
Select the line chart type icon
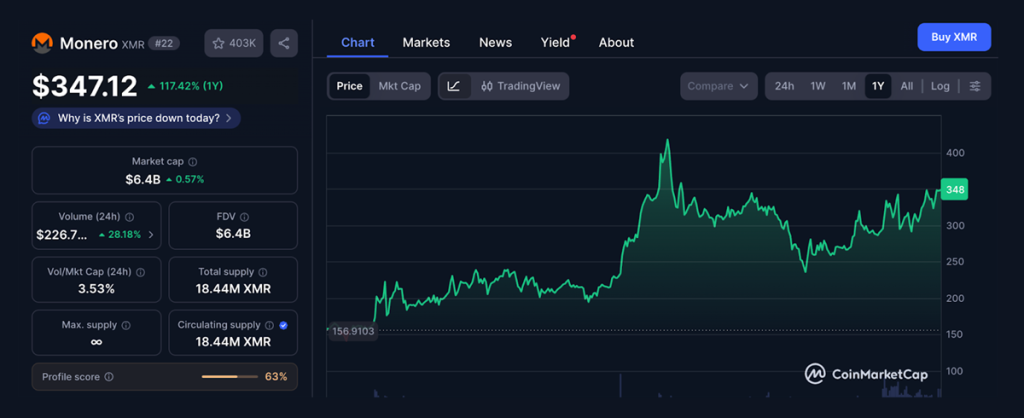(x=454, y=86)
